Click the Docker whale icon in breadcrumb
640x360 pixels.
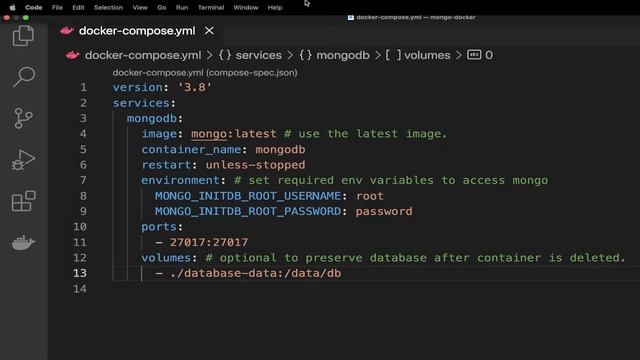click(x=73, y=55)
